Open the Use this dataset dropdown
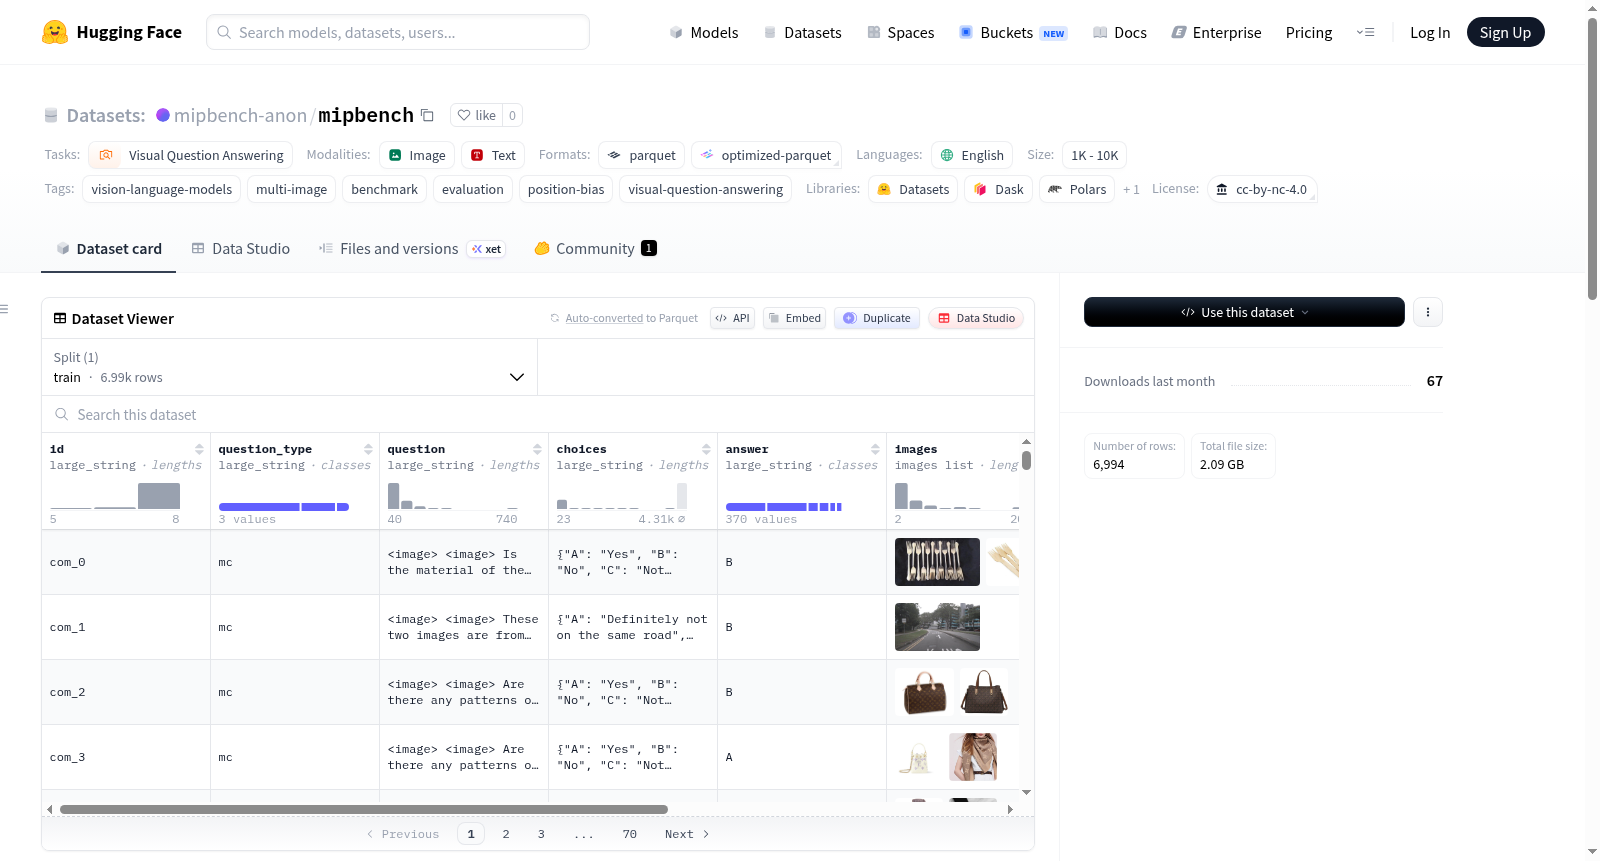Screen dimensions: 1600x861 click(x=1244, y=312)
